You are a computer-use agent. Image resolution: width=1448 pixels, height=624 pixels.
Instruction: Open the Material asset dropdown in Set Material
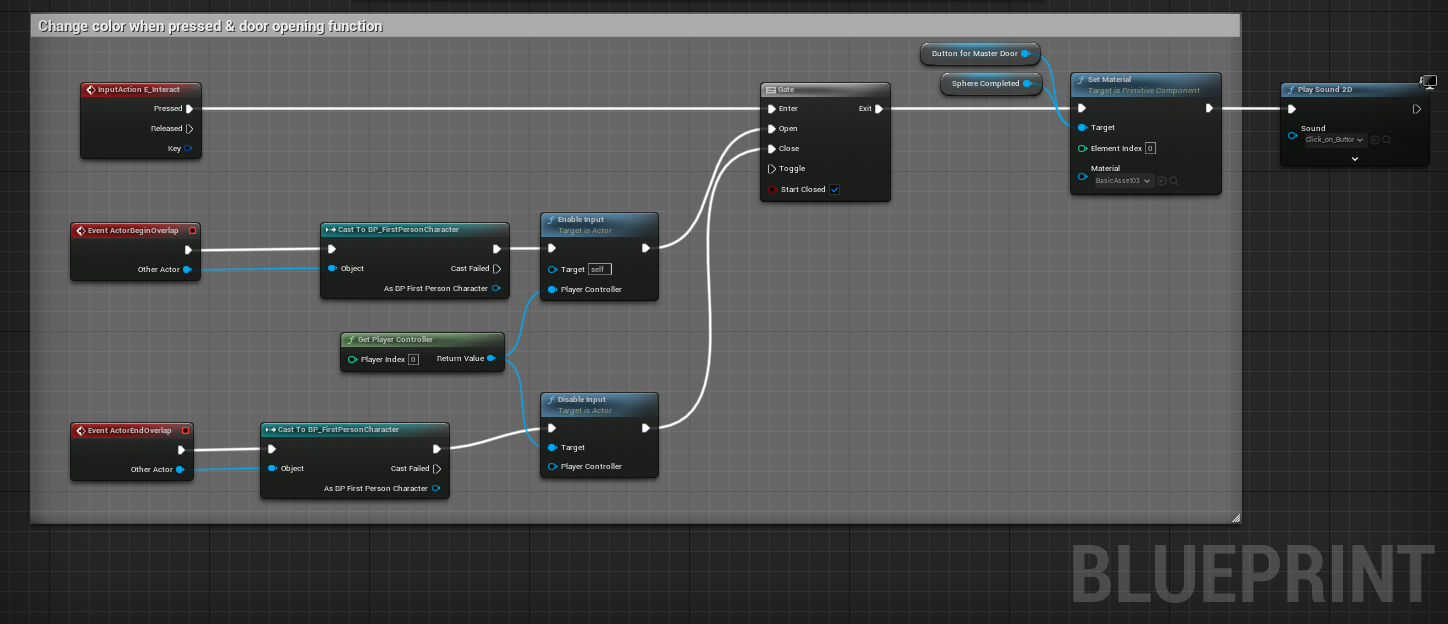pyautogui.click(x=1124, y=181)
